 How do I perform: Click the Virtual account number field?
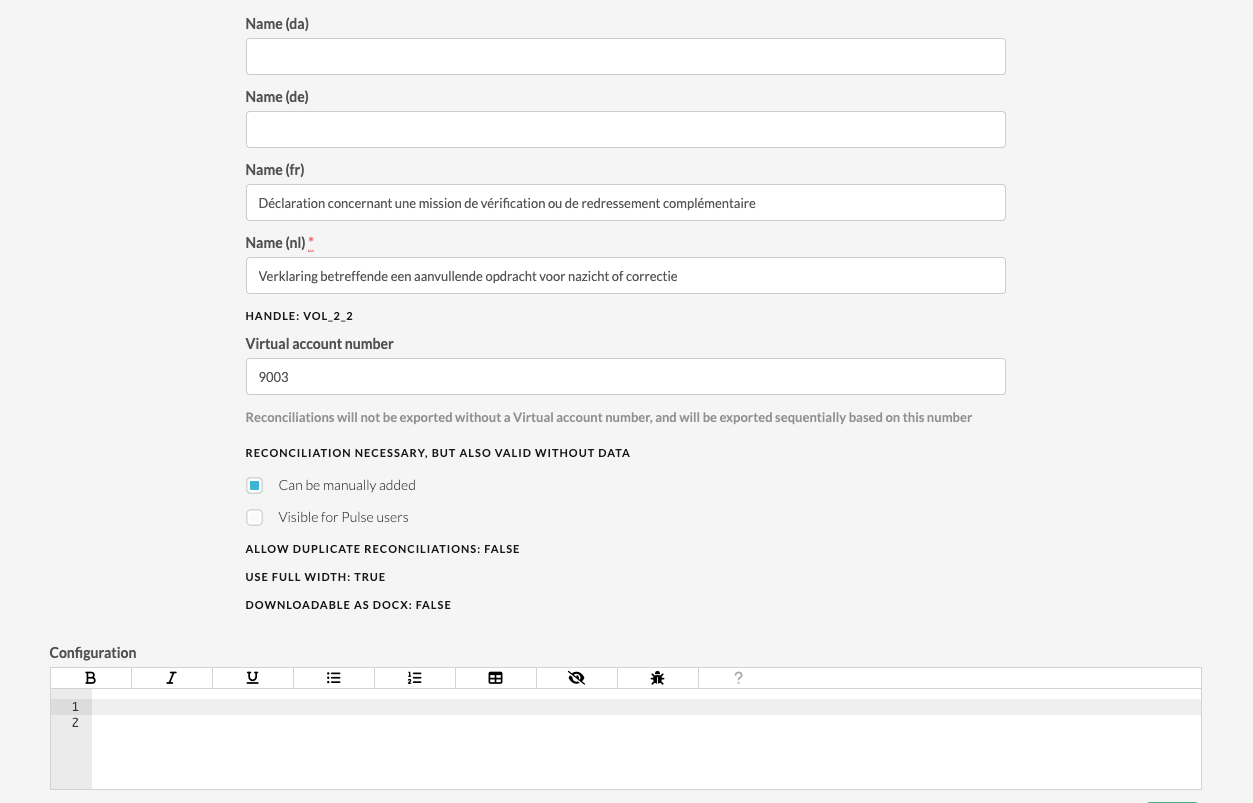tap(625, 377)
